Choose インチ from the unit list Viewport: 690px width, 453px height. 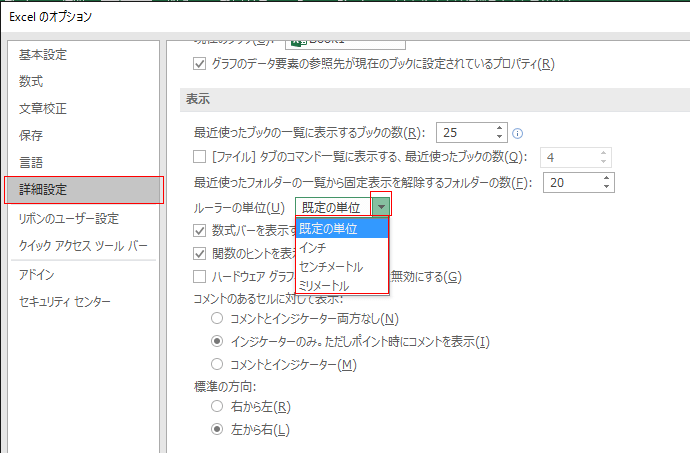coord(342,248)
